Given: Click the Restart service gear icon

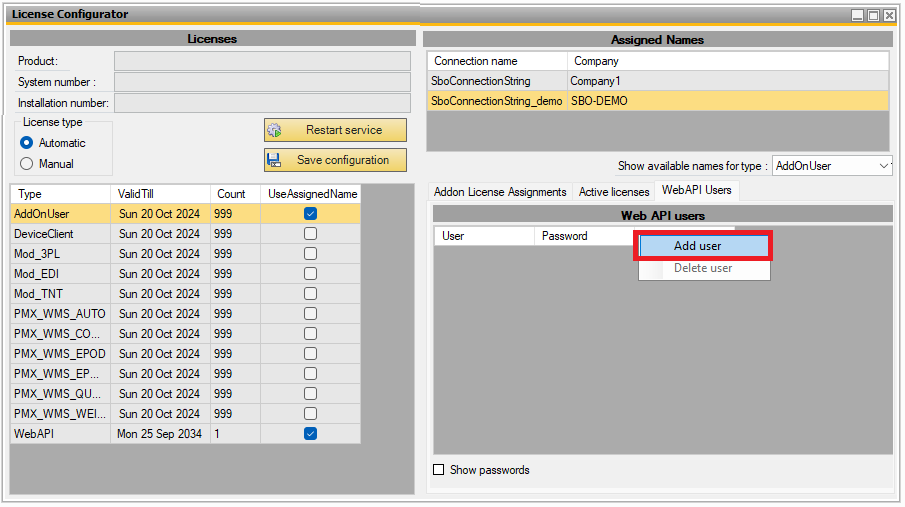Looking at the screenshot, I should (x=275, y=130).
